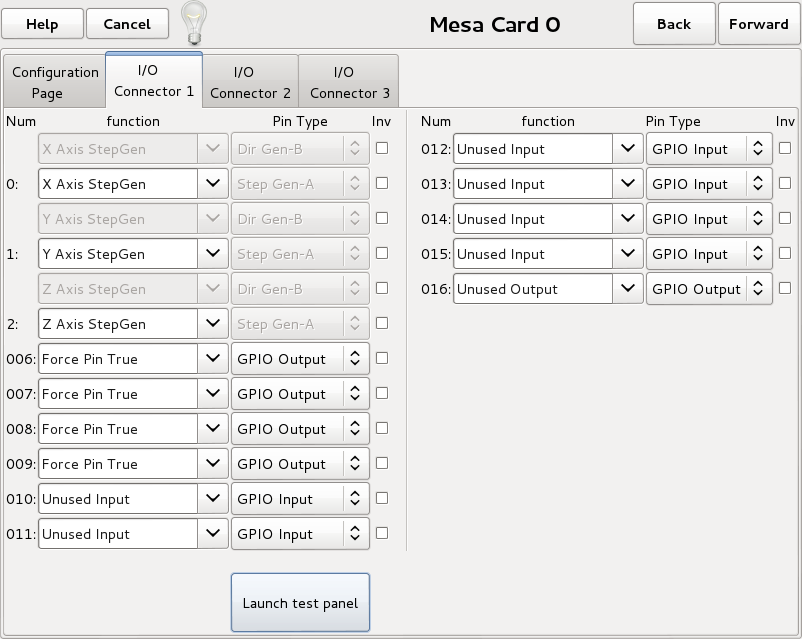Viewport: 802px width, 639px height.
Task: Click pin 2 Z Axis StepGen text field
Action: [x=118, y=324]
